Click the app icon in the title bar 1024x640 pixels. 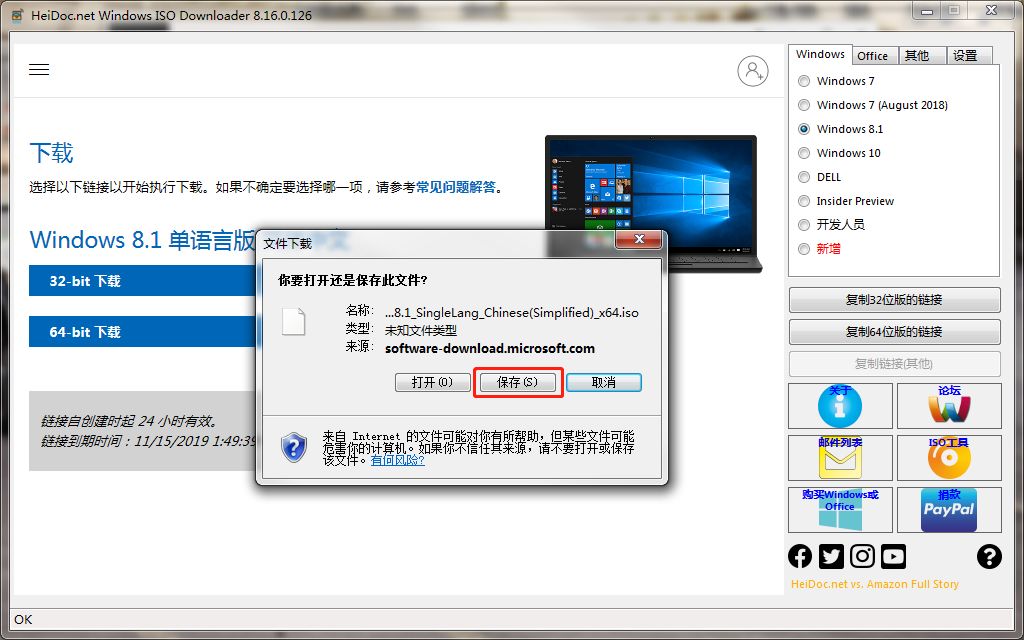18,15
